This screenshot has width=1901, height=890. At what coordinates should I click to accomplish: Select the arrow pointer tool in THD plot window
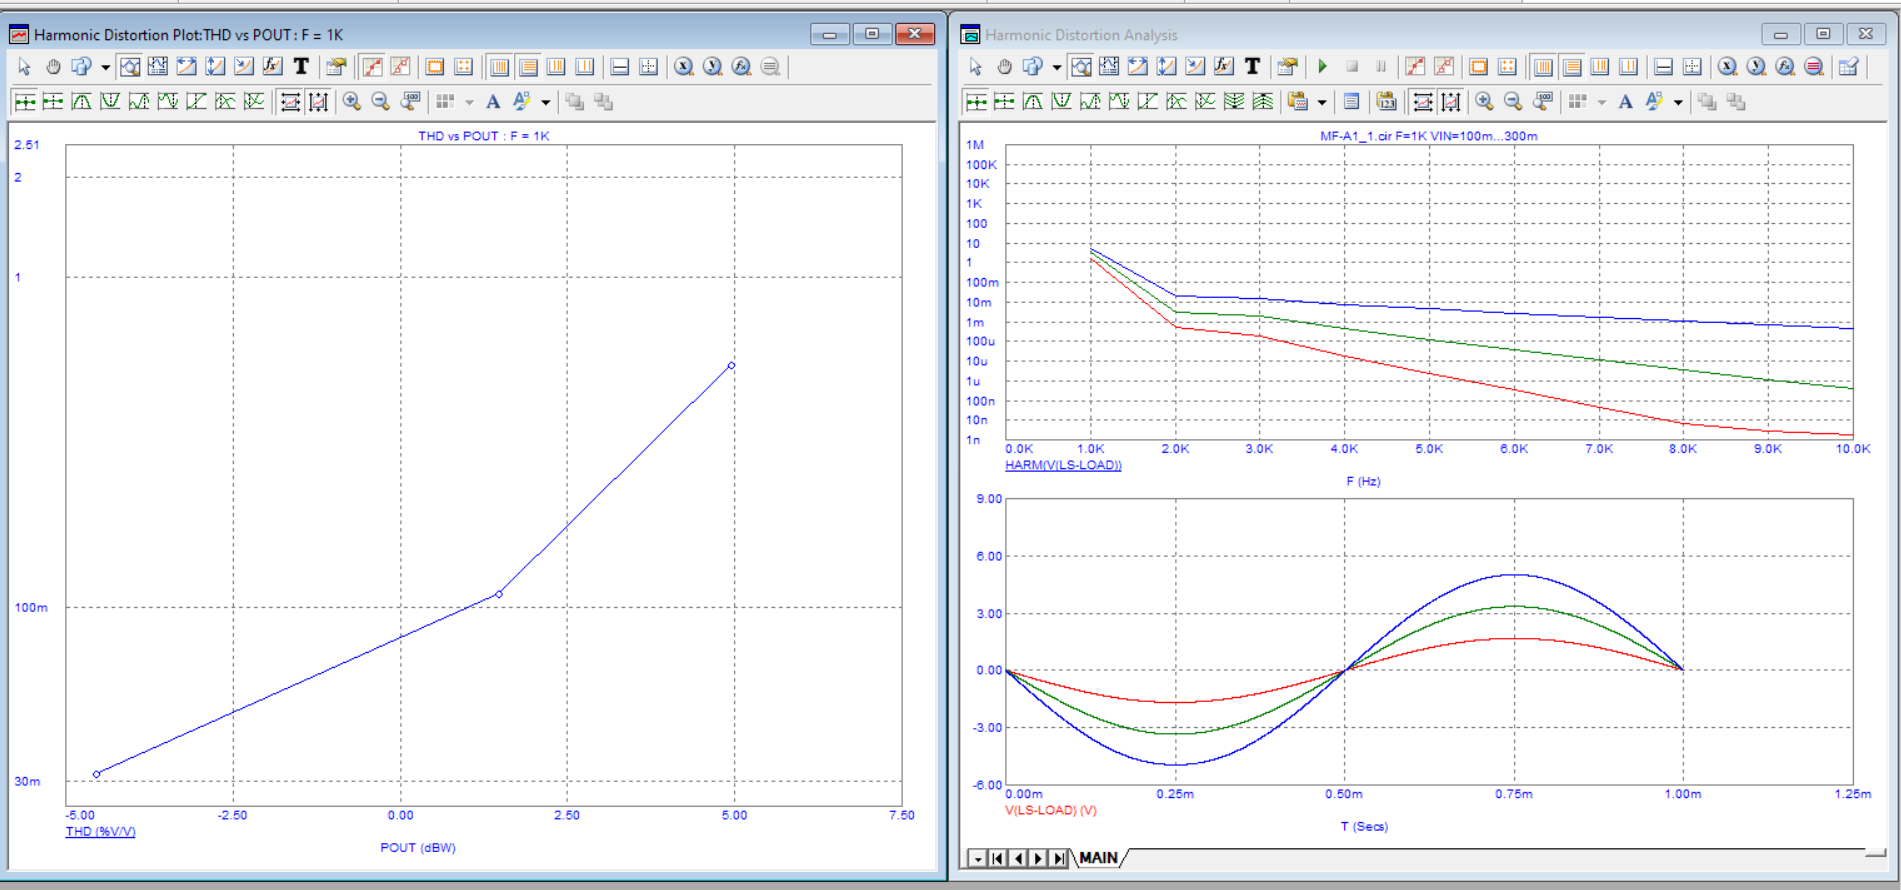25,67
